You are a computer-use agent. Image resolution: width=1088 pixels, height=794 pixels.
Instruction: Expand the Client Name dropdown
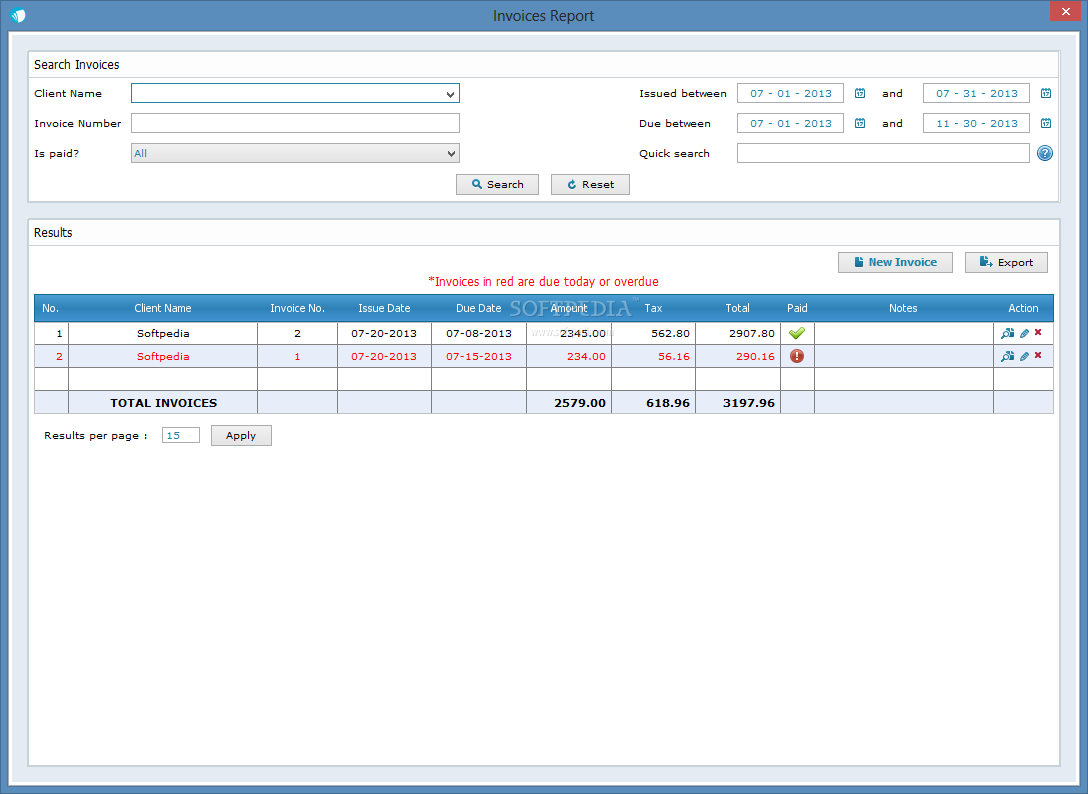coord(451,94)
